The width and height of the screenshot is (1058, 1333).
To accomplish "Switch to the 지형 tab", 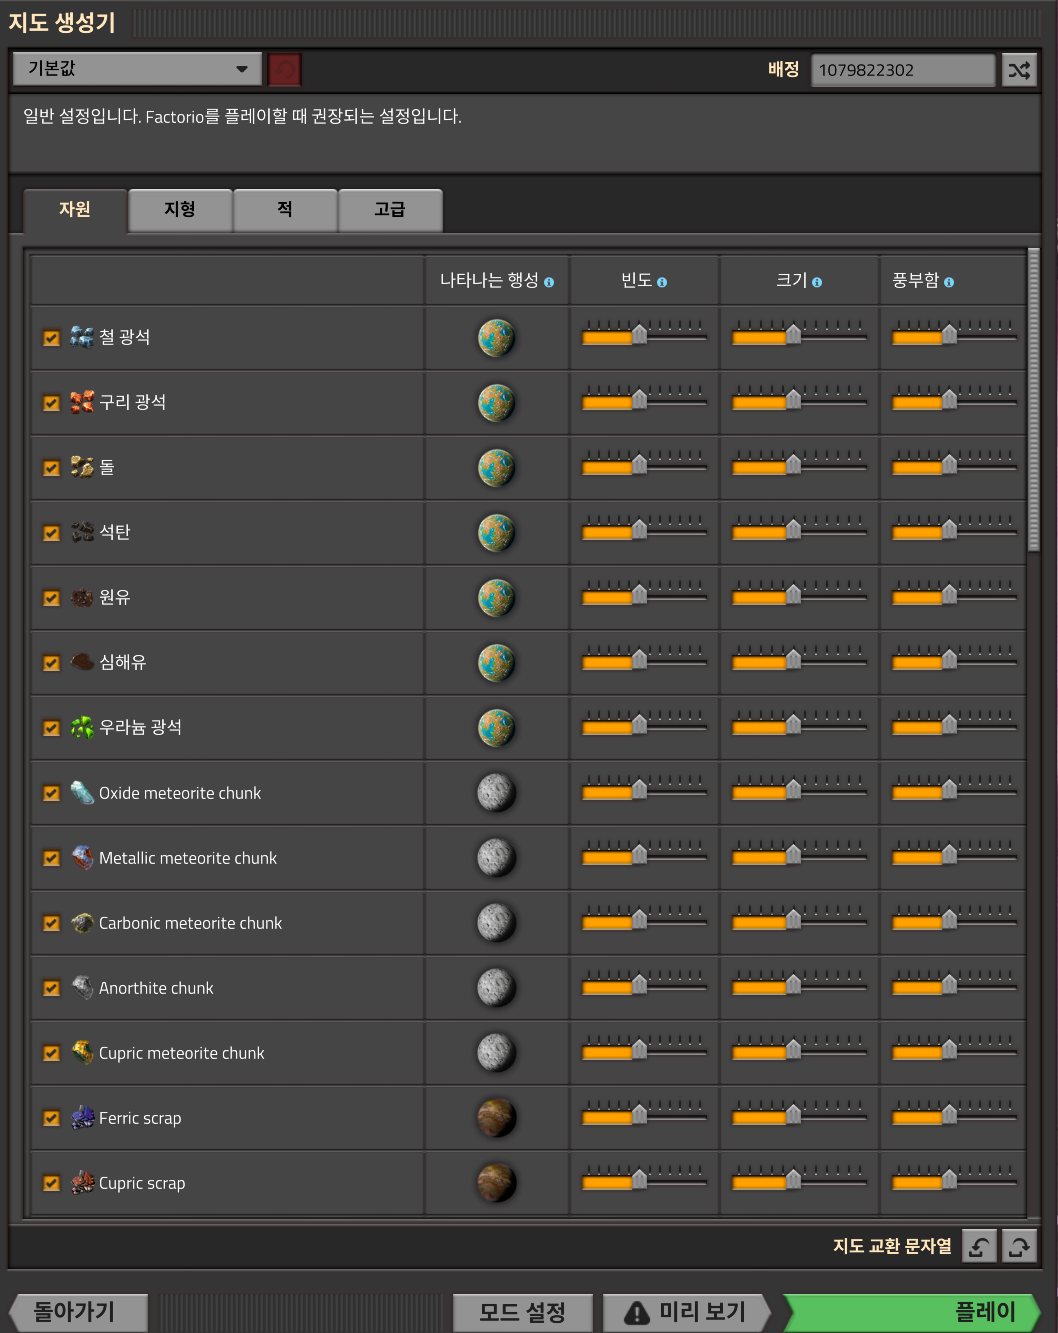I will pos(180,210).
